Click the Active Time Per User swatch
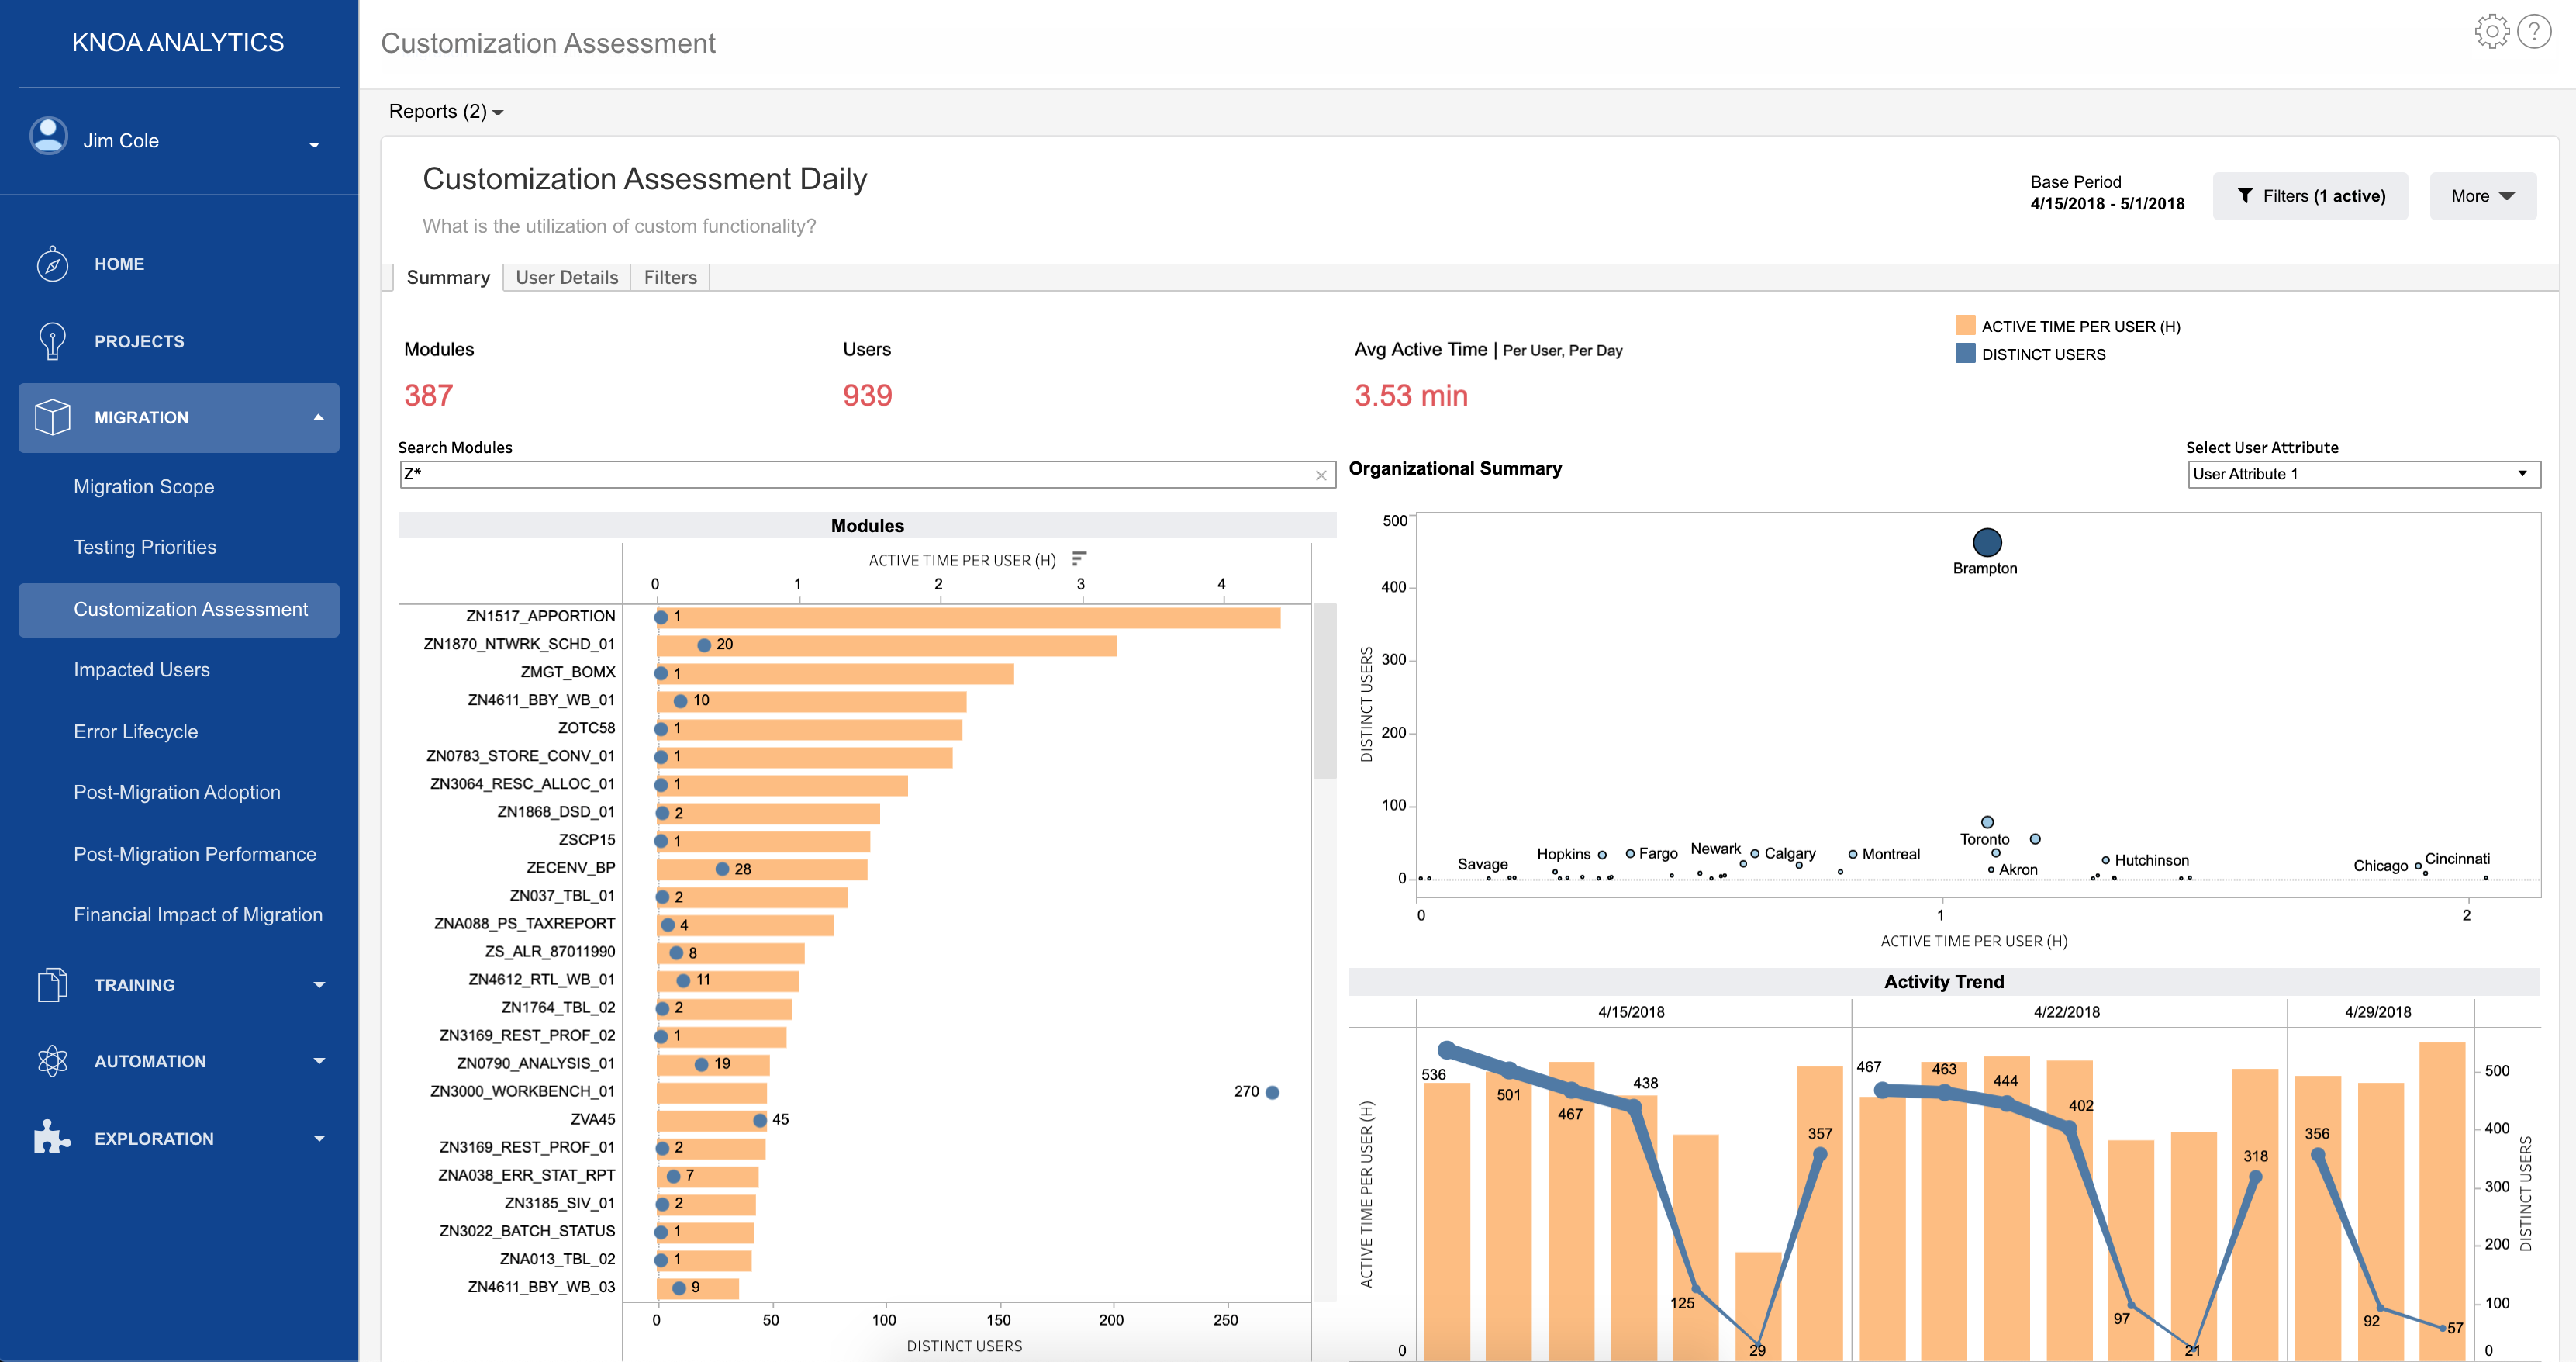The height and width of the screenshot is (1362, 2576). (1965, 326)
